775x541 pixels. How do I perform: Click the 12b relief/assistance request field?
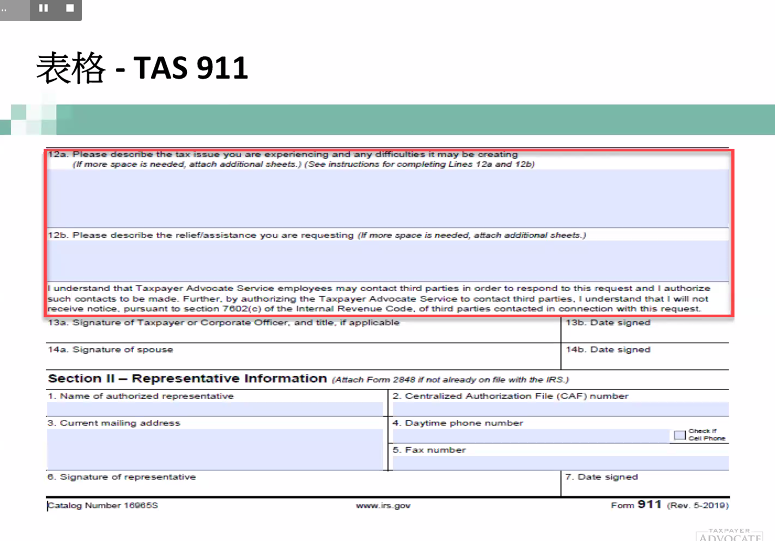[388, 260]
